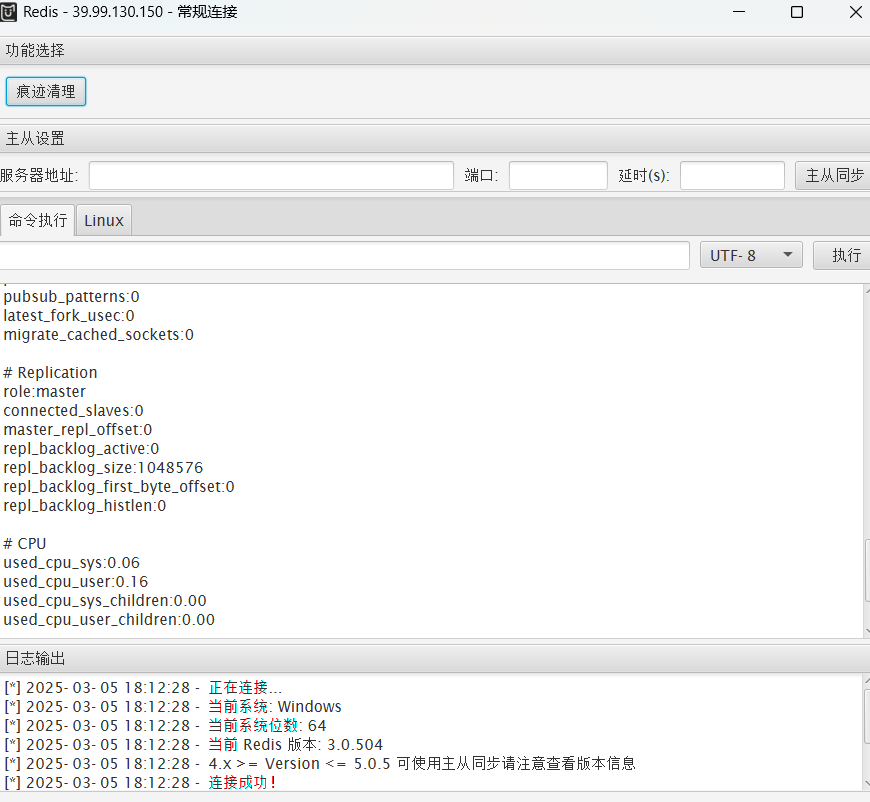Click the 日志输出 log scrollbar thumb
Screen dimensions: 870x802
[866, 715]
